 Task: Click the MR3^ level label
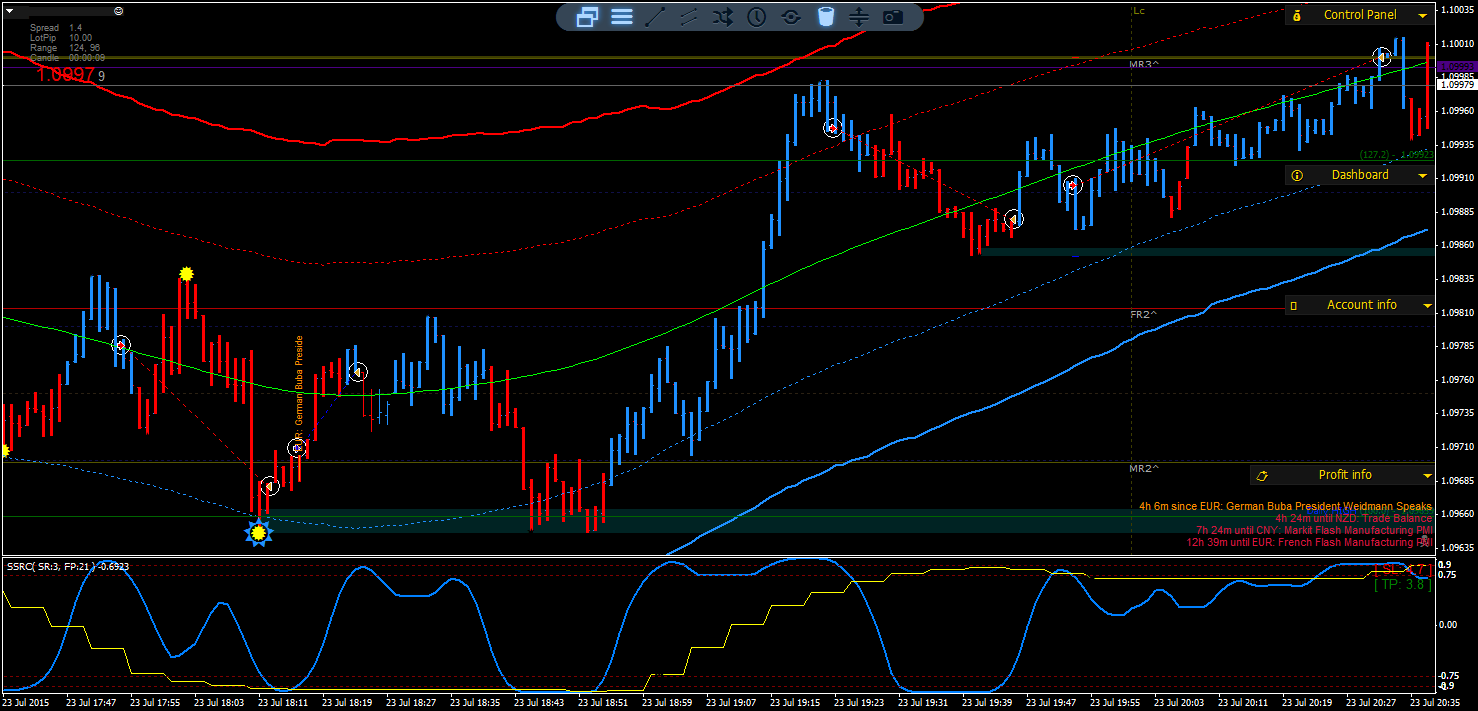1144,64
